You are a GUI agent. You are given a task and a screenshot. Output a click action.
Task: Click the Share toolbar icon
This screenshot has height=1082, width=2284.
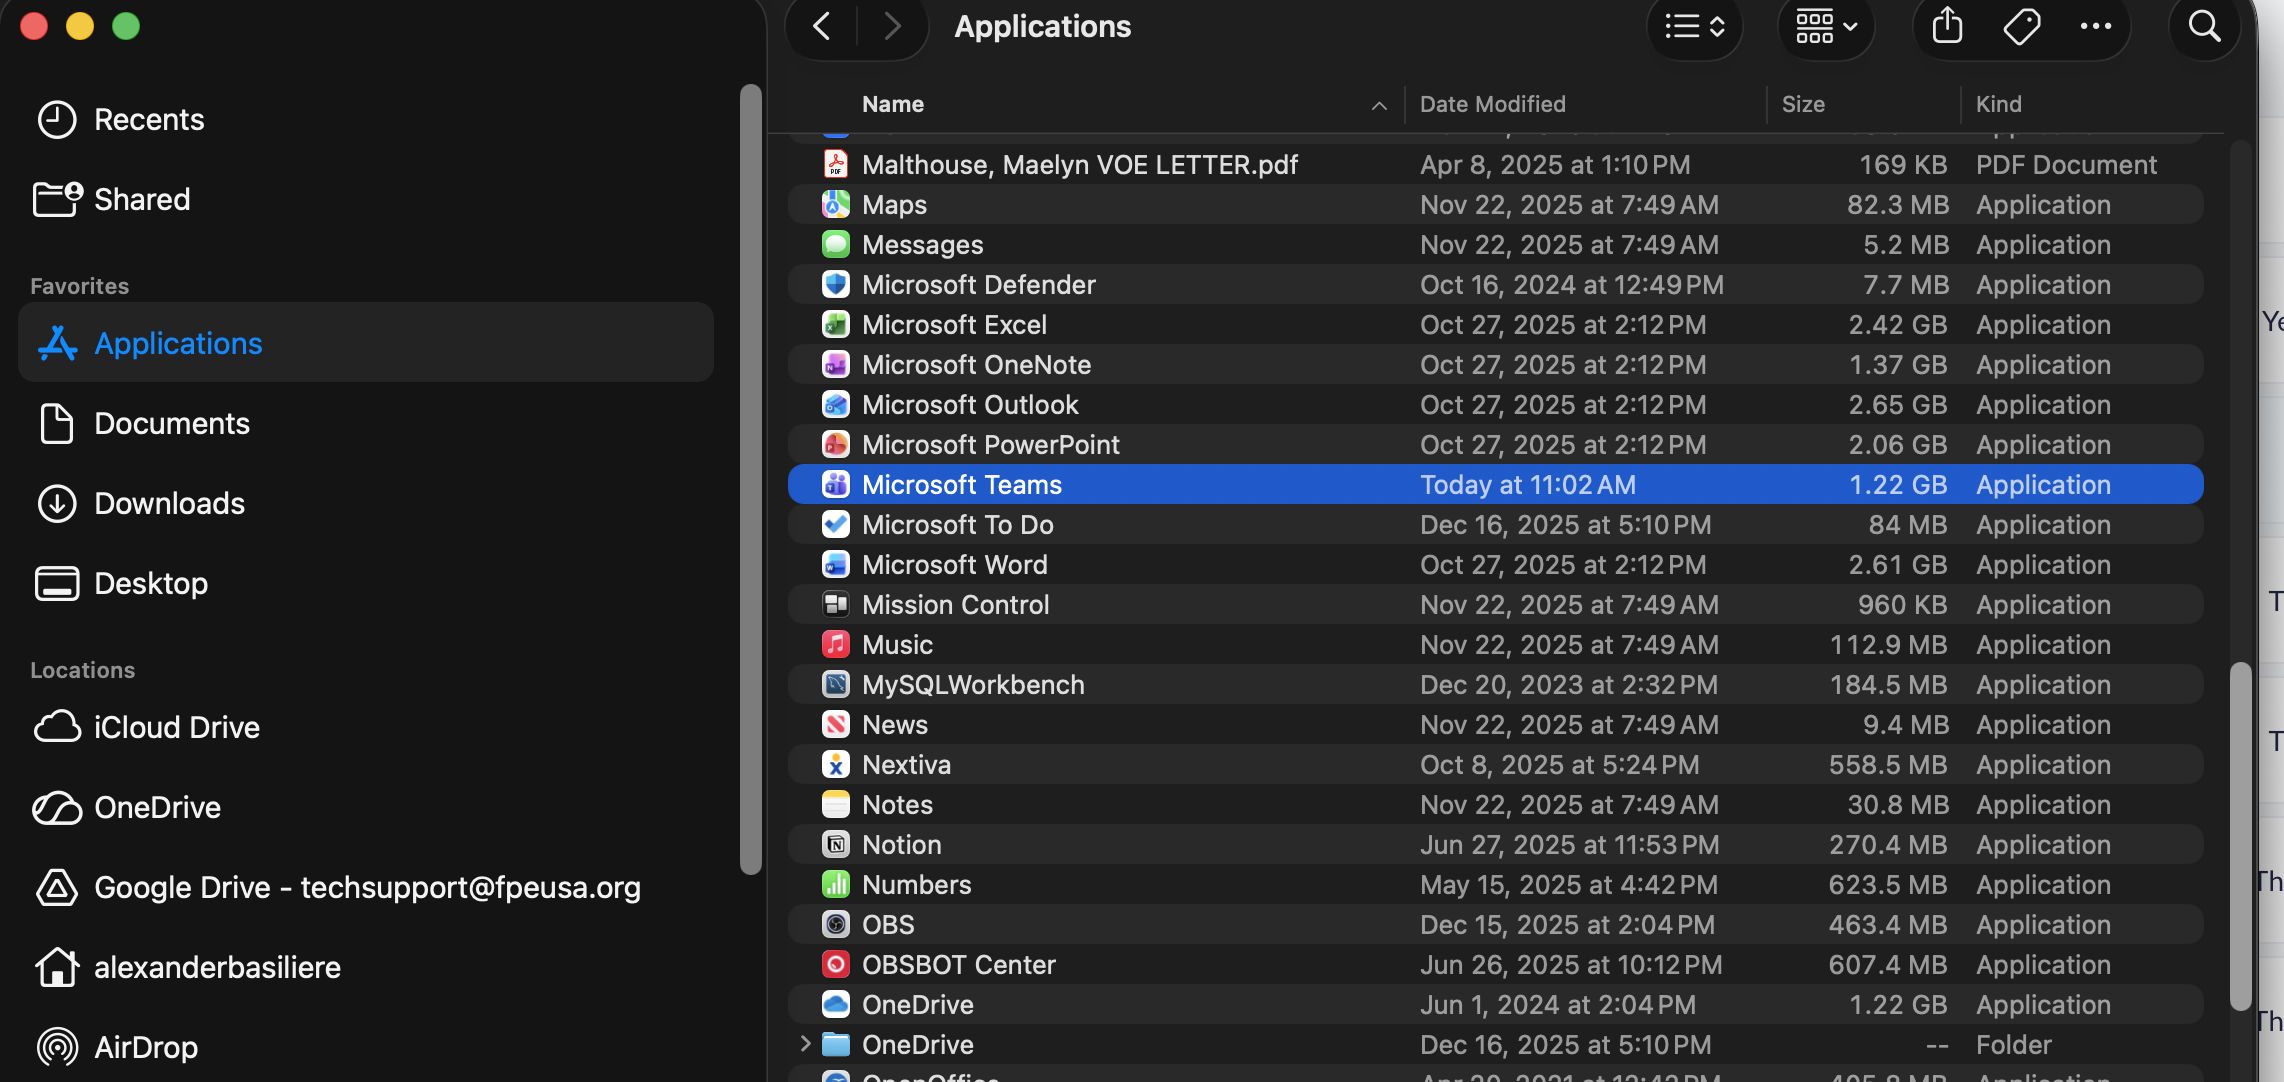coord(1946,26)
